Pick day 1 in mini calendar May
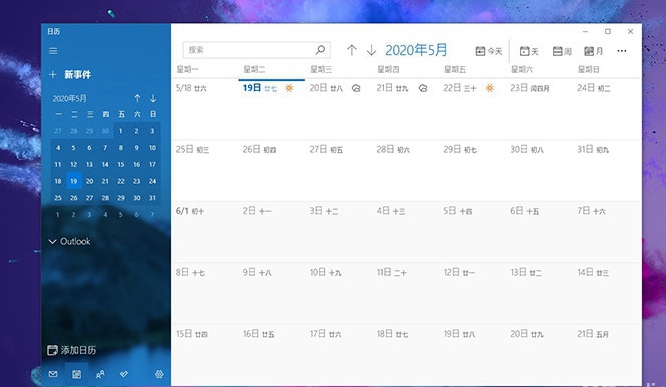 pos(121,131)
